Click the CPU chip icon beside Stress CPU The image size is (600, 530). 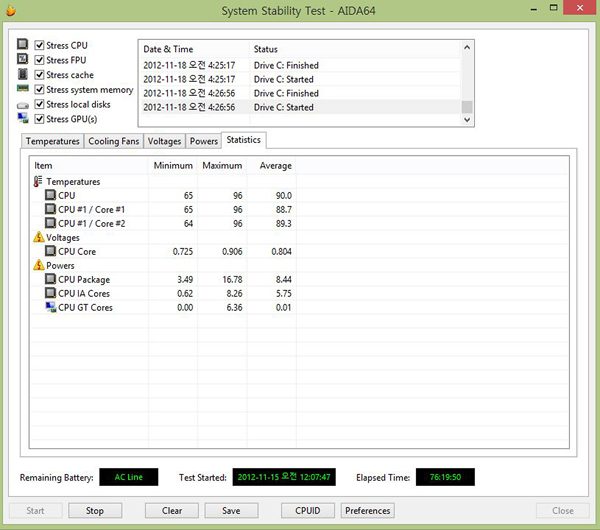23,44
